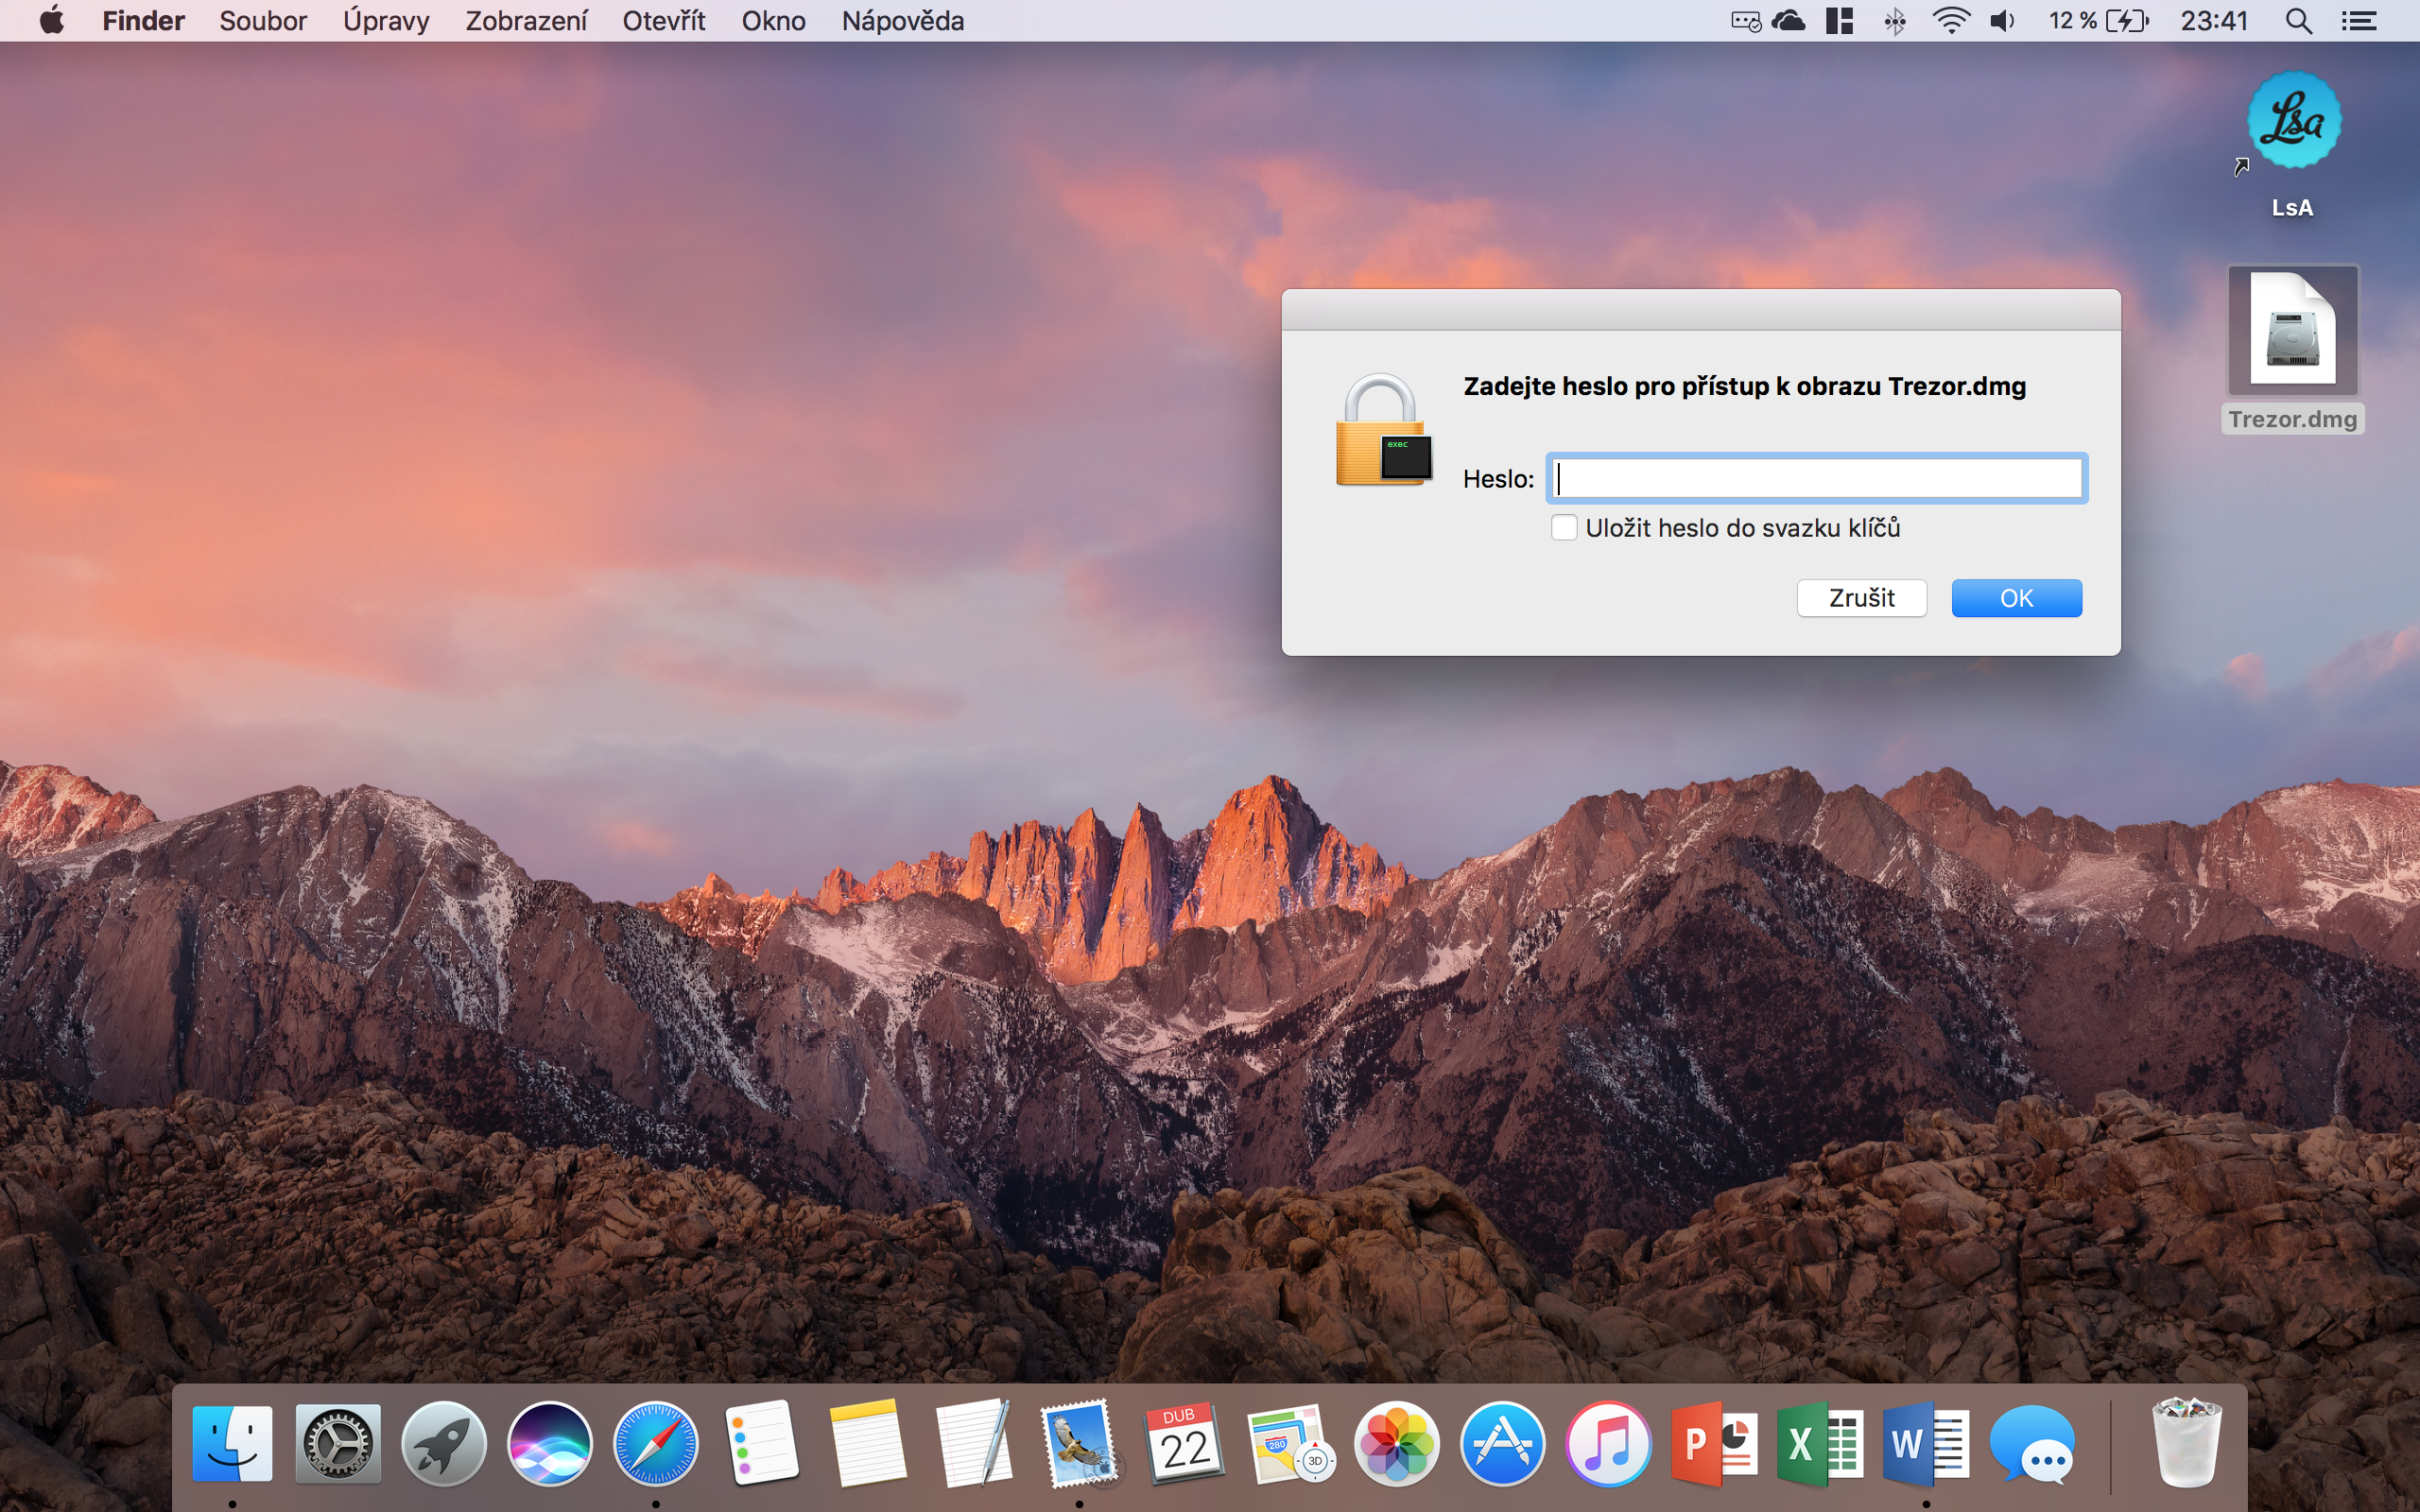Confirm the password with OK
The image size is (2420, 1512).
click(2016, 598)
